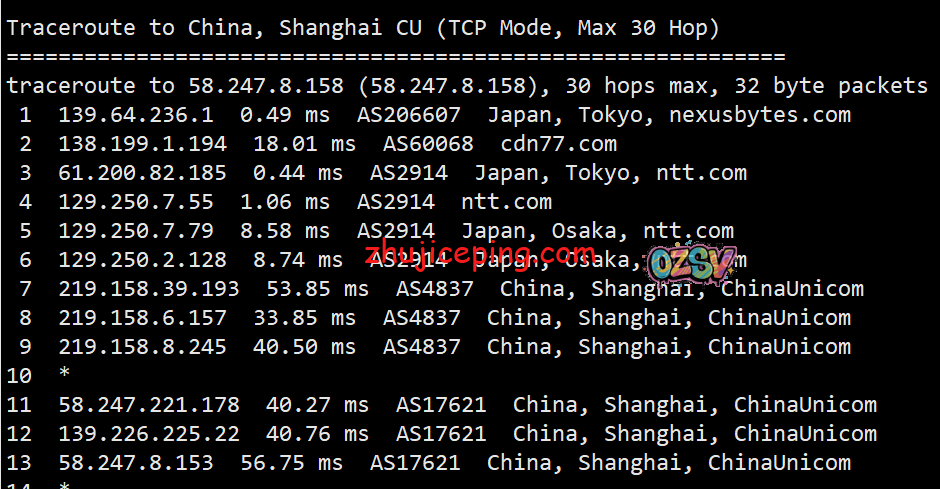This screenshot has width=940, height=489.
Task: Click the 53.85 ms latency value
Action: pos(310,289)
